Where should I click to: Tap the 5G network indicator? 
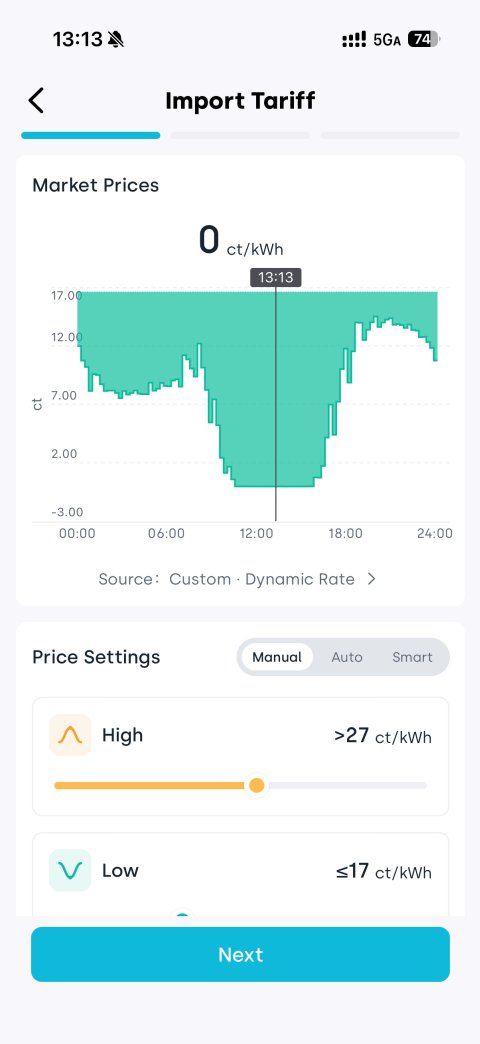(x=387, y=41)
